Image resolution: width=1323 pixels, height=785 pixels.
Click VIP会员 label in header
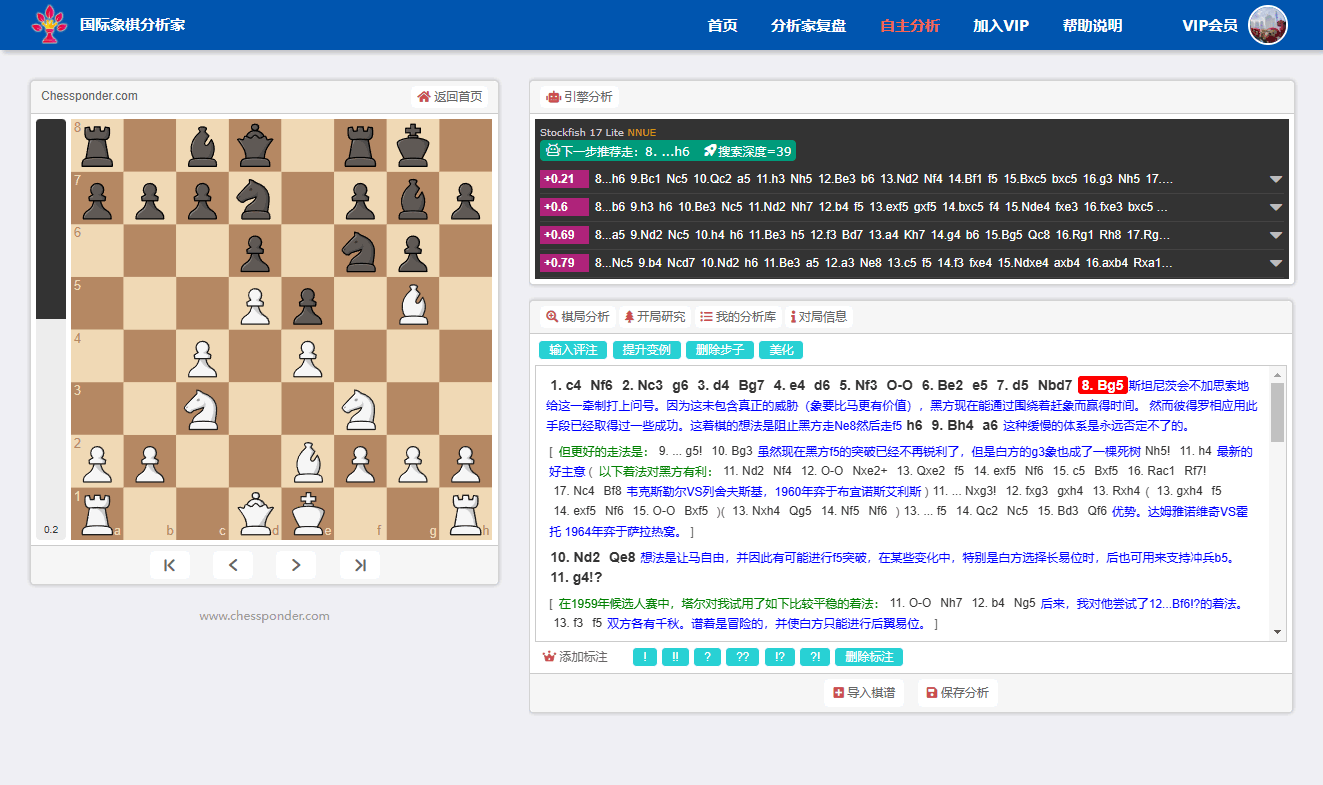[x=1210, y=26]
